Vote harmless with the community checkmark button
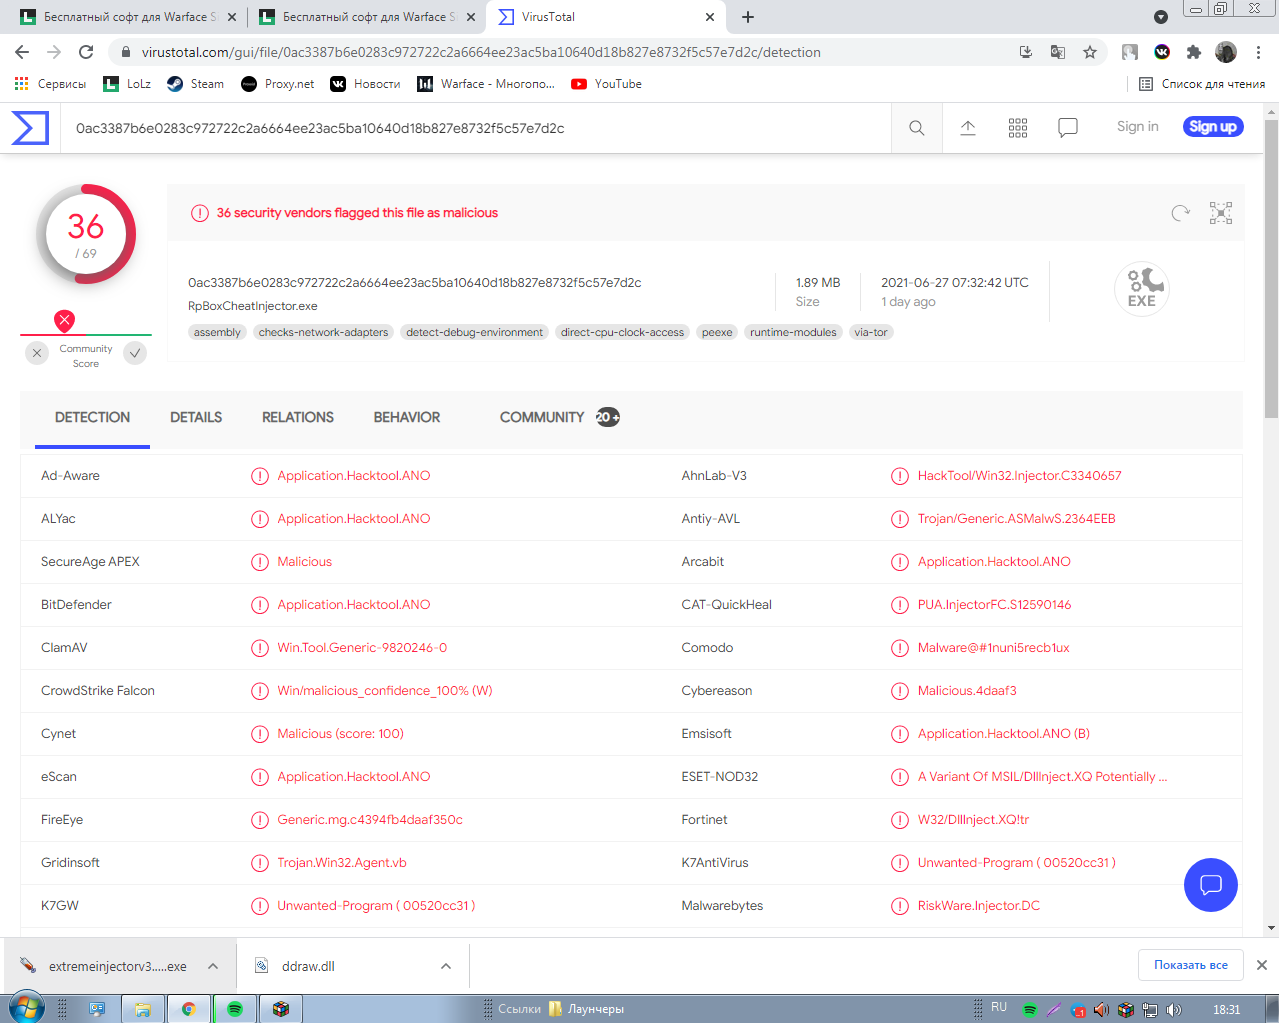This screenshot has height=1023, width=1279. (135, 353)
